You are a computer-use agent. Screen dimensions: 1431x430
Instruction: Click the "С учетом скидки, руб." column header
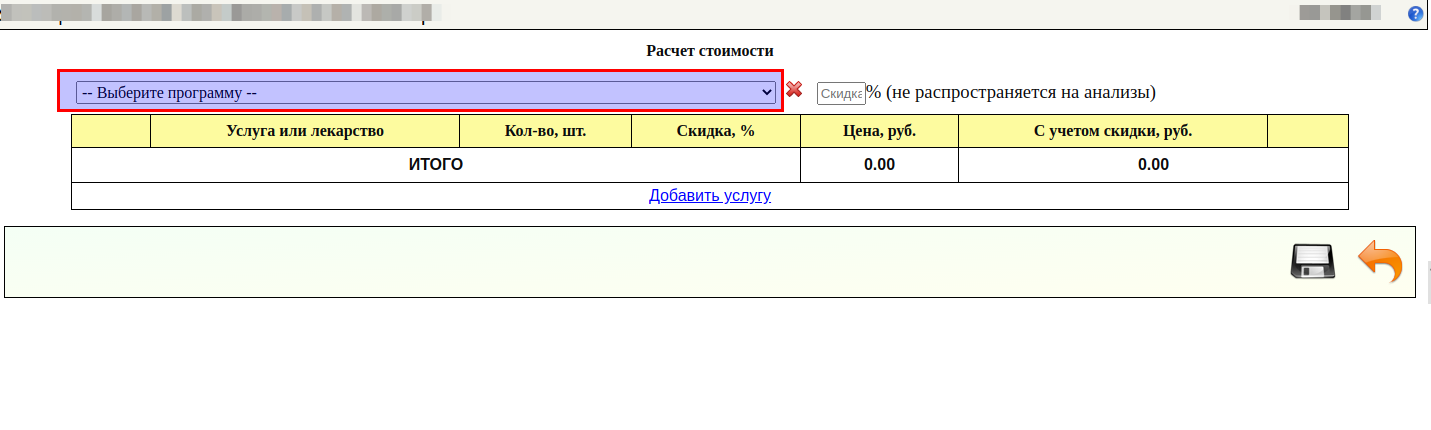(x=1112, y=131)
